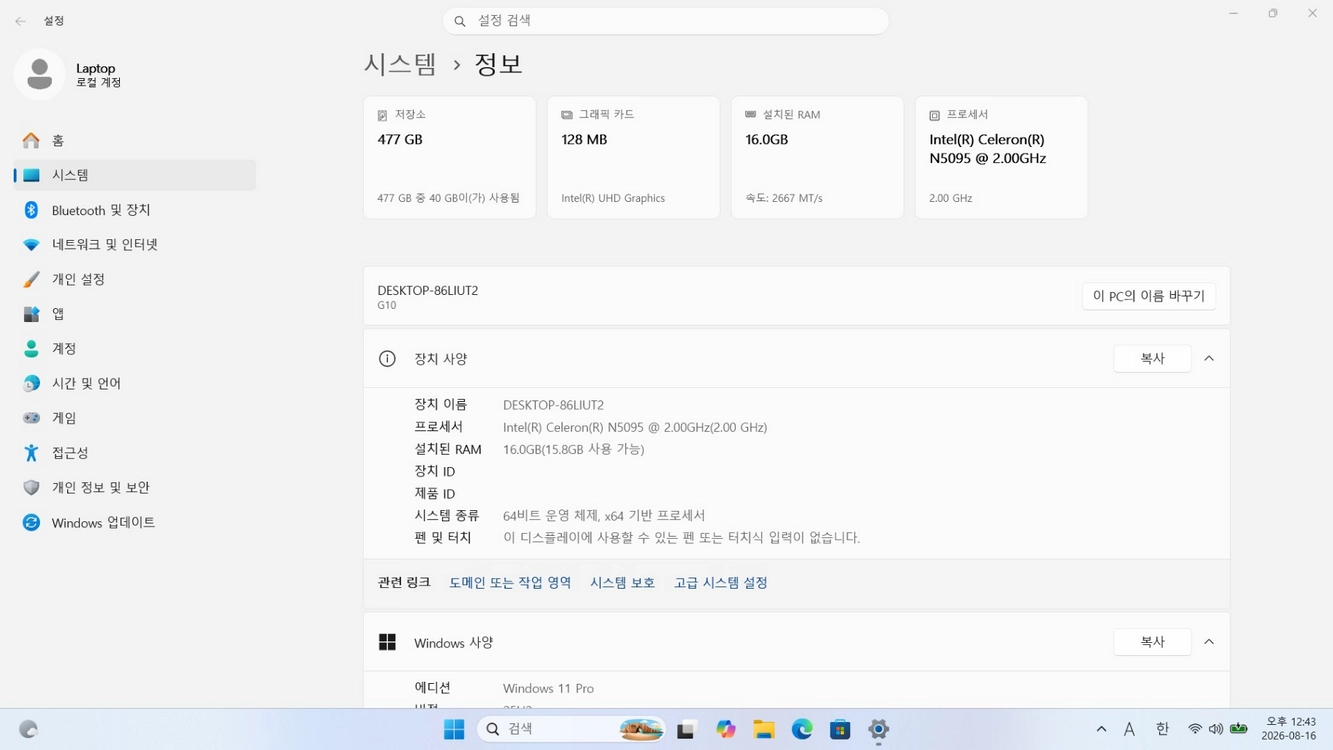
Task: Click the A input mode indicator
Action: 1129,730
